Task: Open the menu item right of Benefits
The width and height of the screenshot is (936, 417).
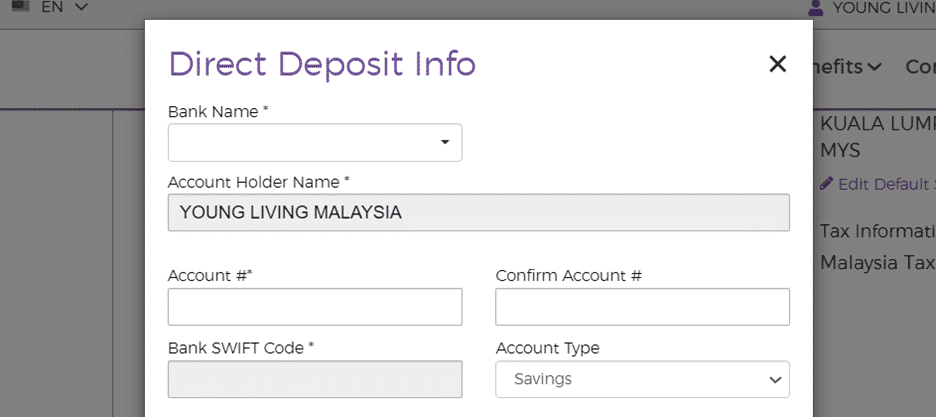Action: pyautogui.click(x=920, y=67)
